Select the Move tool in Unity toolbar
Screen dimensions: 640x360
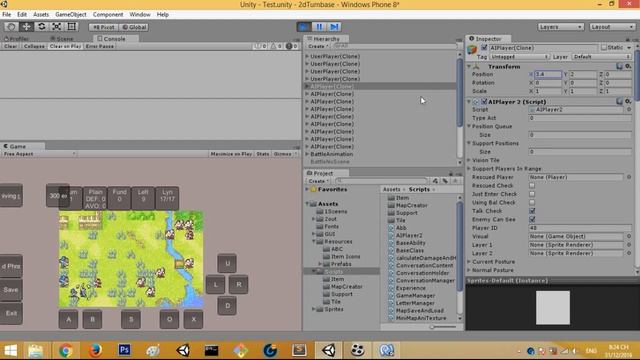pos(27,27)
